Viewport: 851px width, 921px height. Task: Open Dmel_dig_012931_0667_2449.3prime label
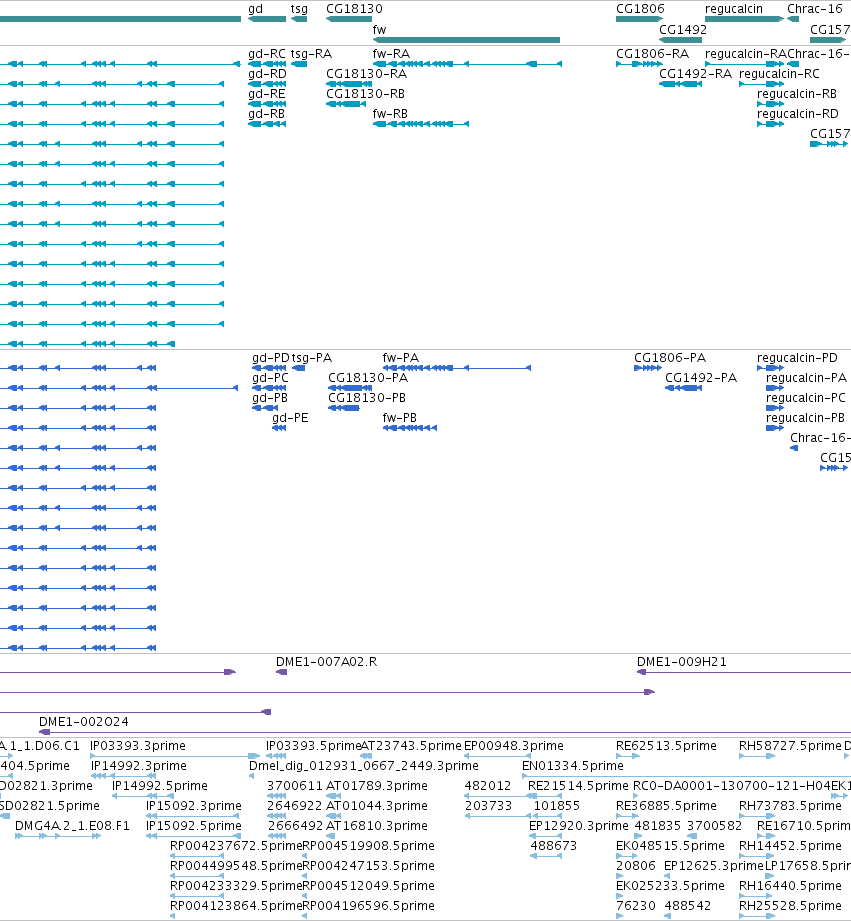click(364, 766)
